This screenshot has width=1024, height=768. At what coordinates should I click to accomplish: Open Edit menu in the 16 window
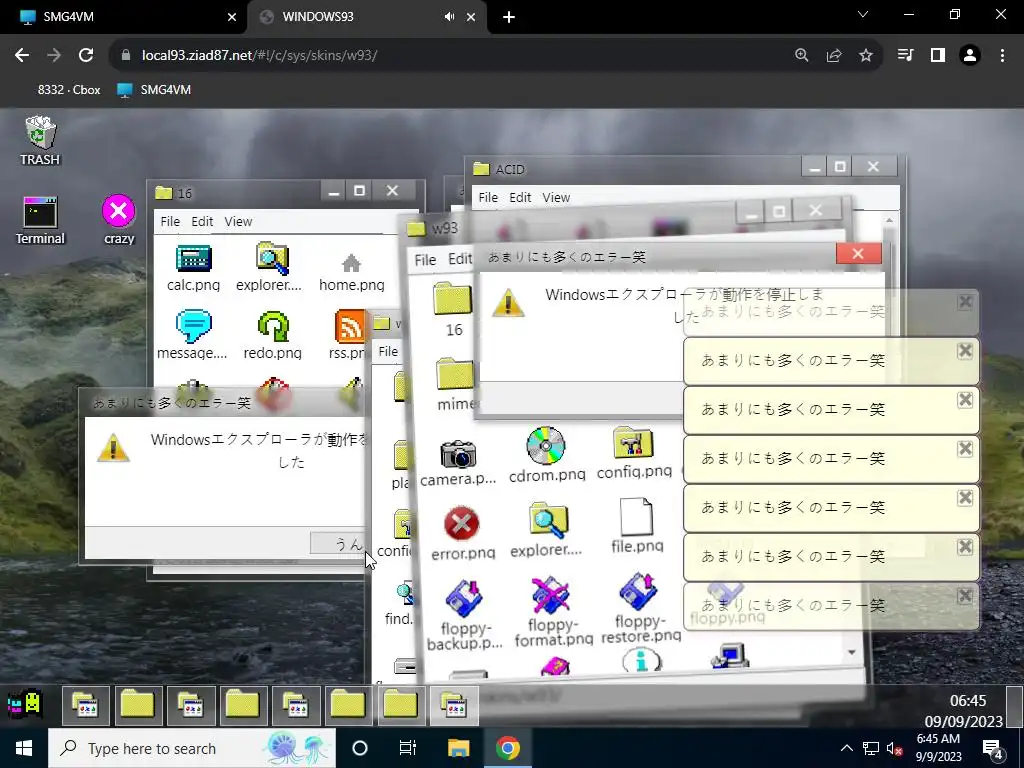point(202,221)
